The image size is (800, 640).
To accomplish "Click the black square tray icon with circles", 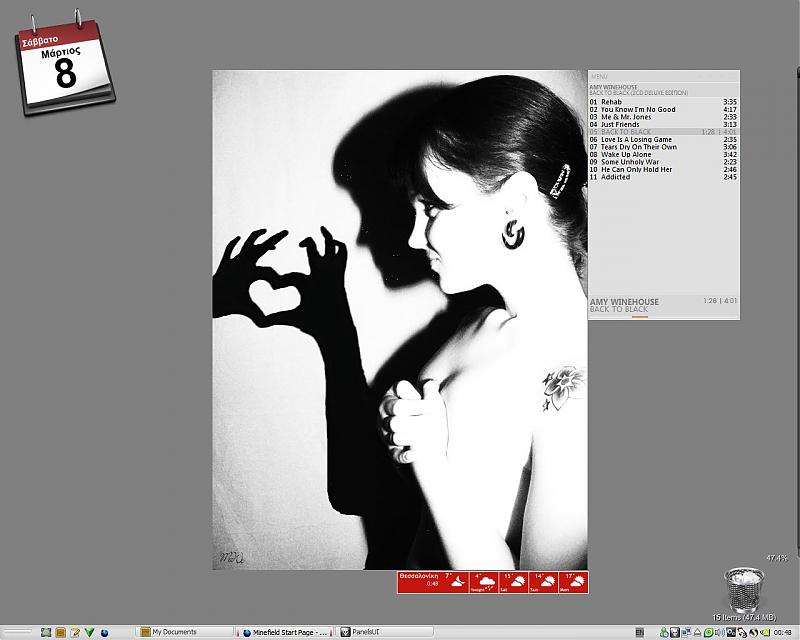I will pos(731,633).
